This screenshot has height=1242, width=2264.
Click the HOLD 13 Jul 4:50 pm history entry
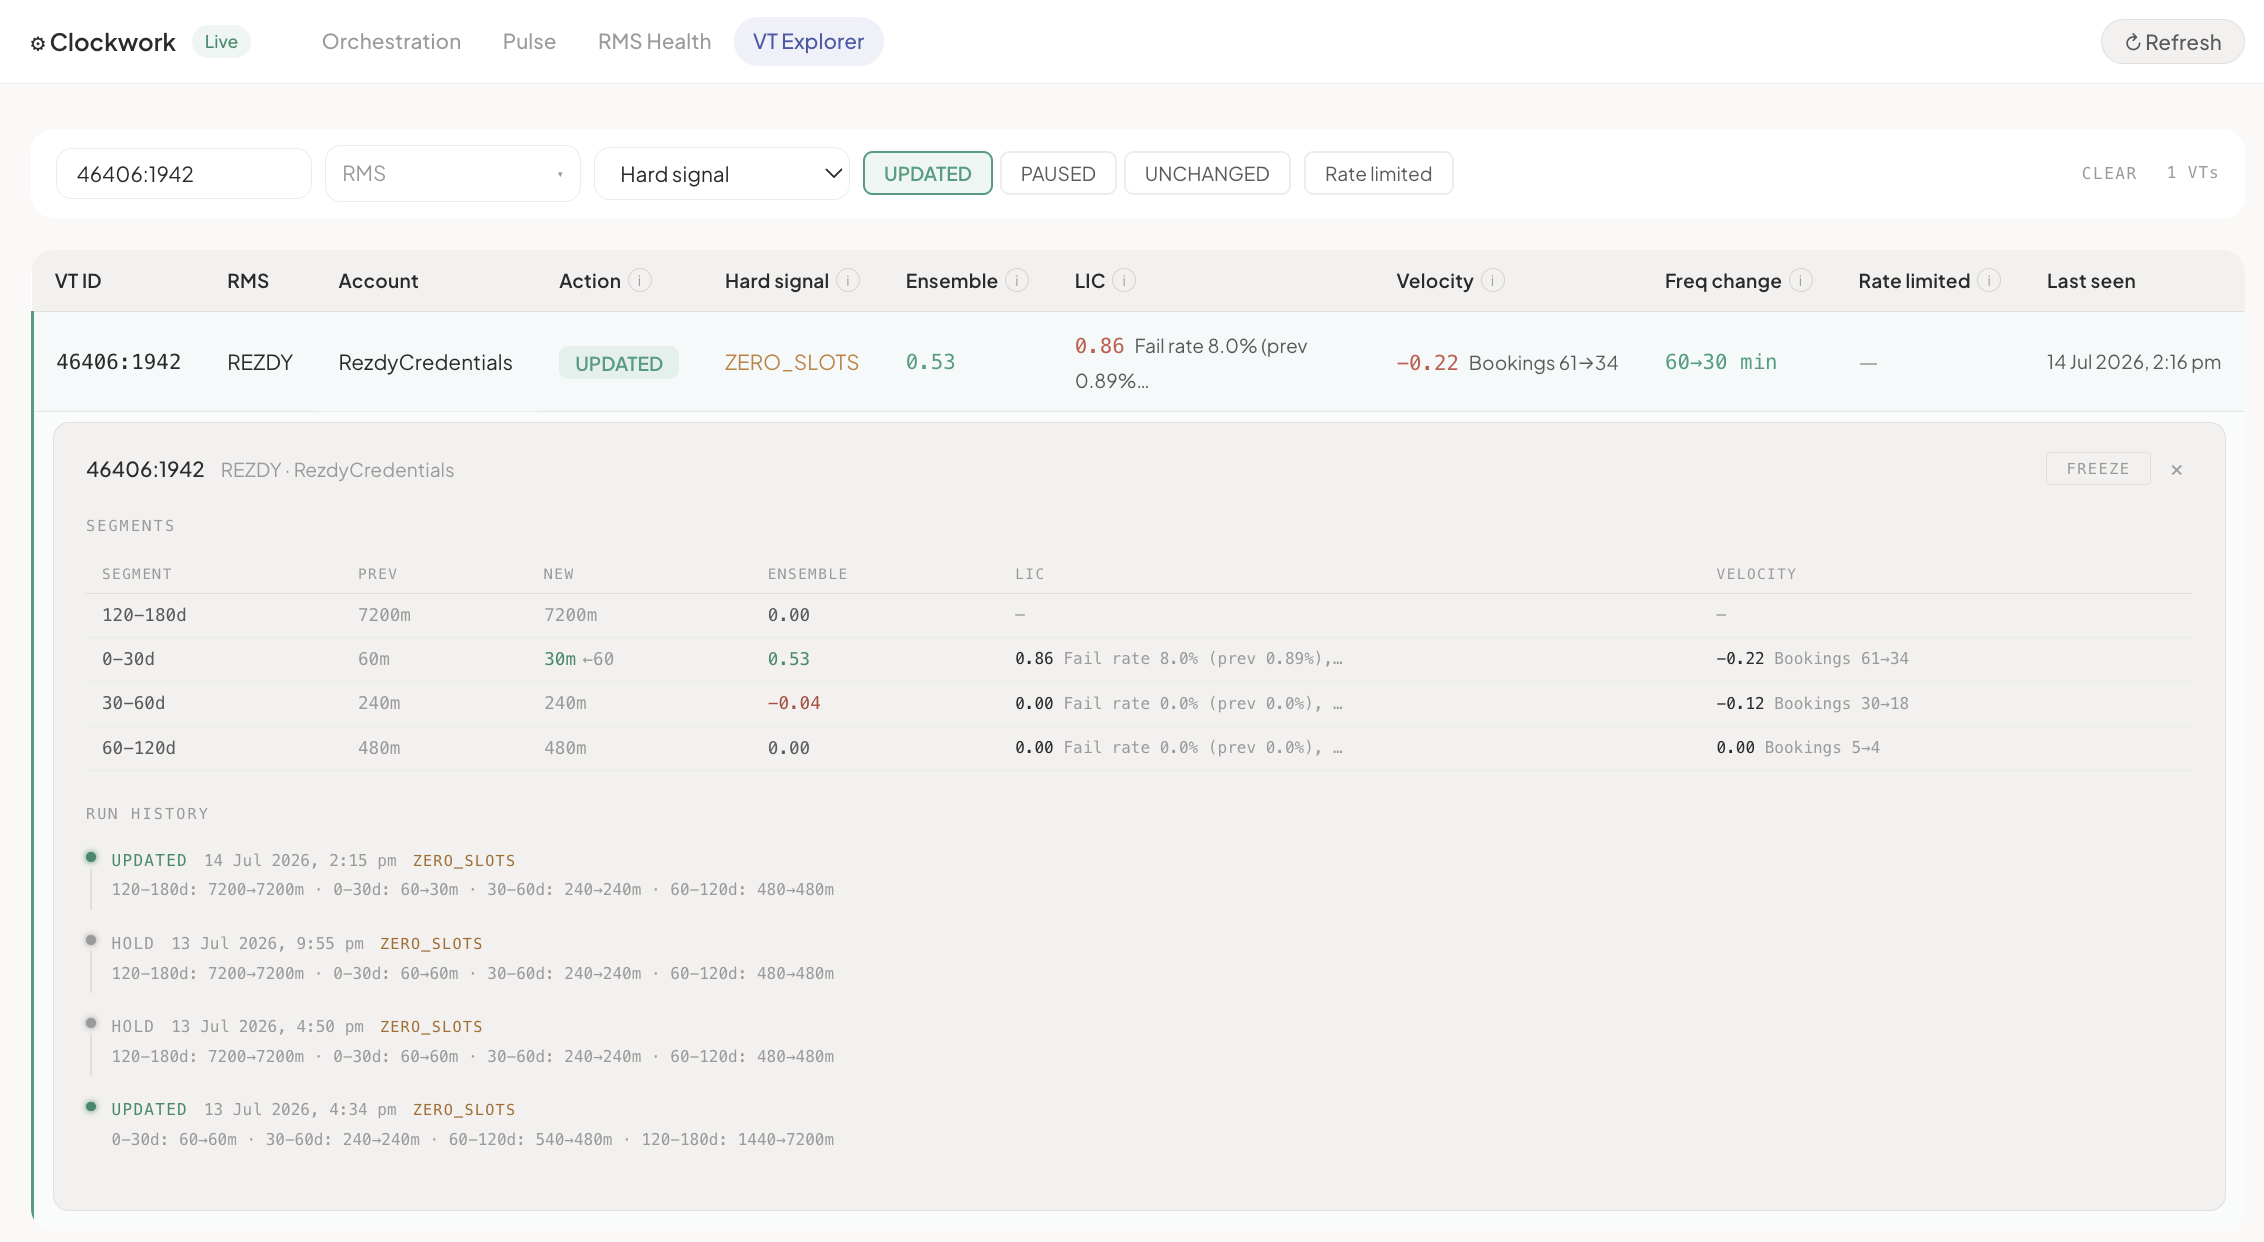[472, 1041]
